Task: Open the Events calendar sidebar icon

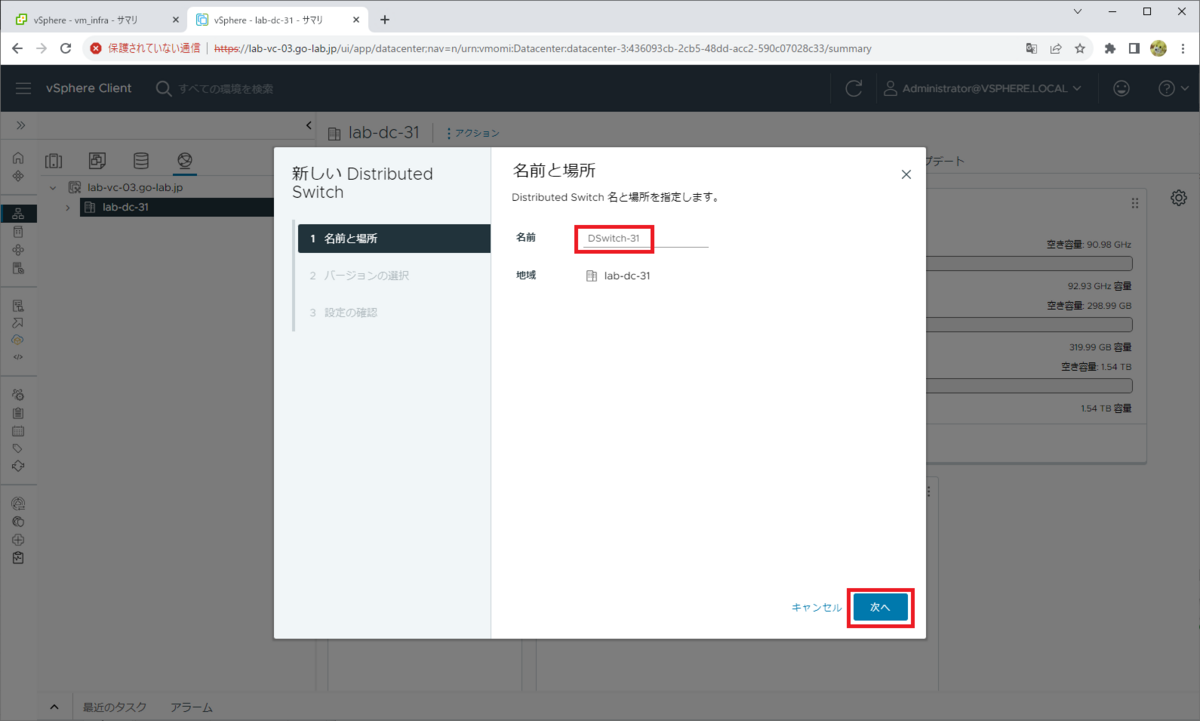Action: 18,431
